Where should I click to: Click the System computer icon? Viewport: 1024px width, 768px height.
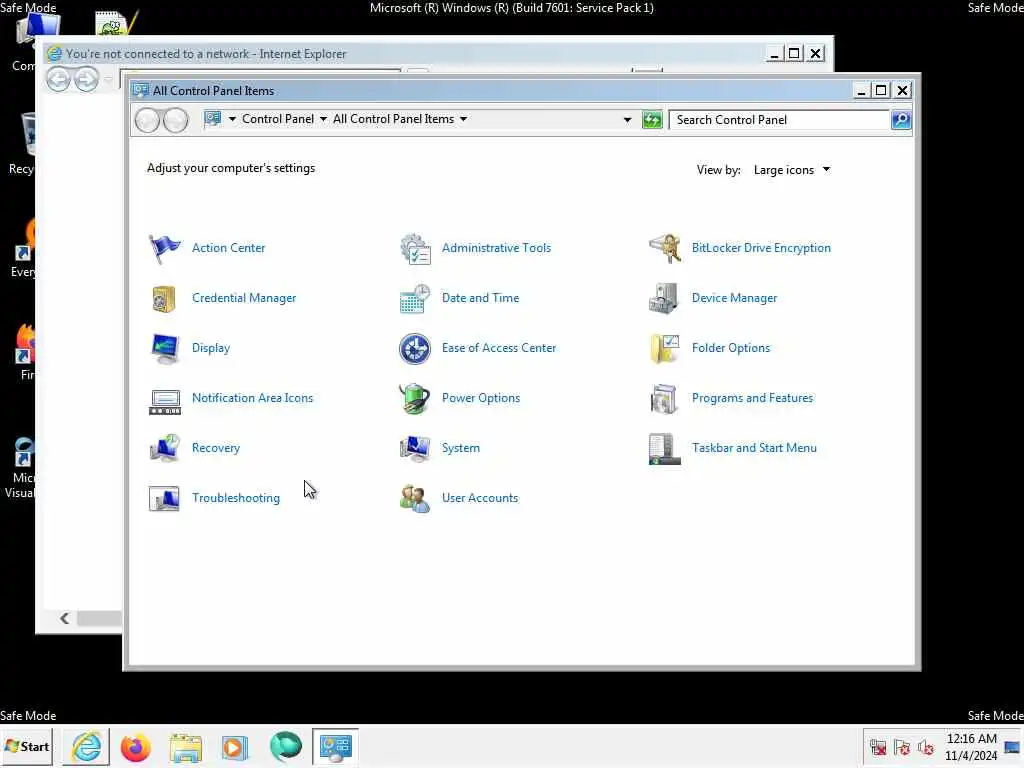415,448
